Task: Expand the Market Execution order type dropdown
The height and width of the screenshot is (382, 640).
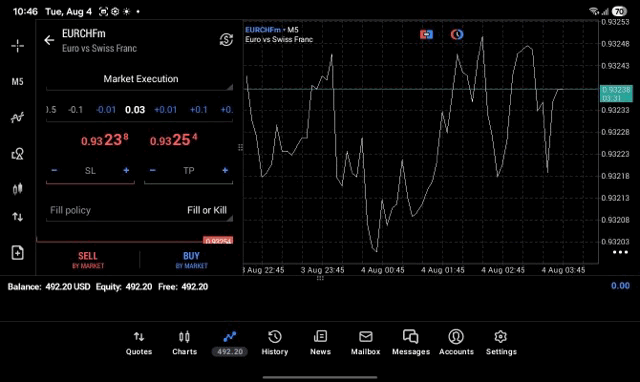Action: coord(140,79)
